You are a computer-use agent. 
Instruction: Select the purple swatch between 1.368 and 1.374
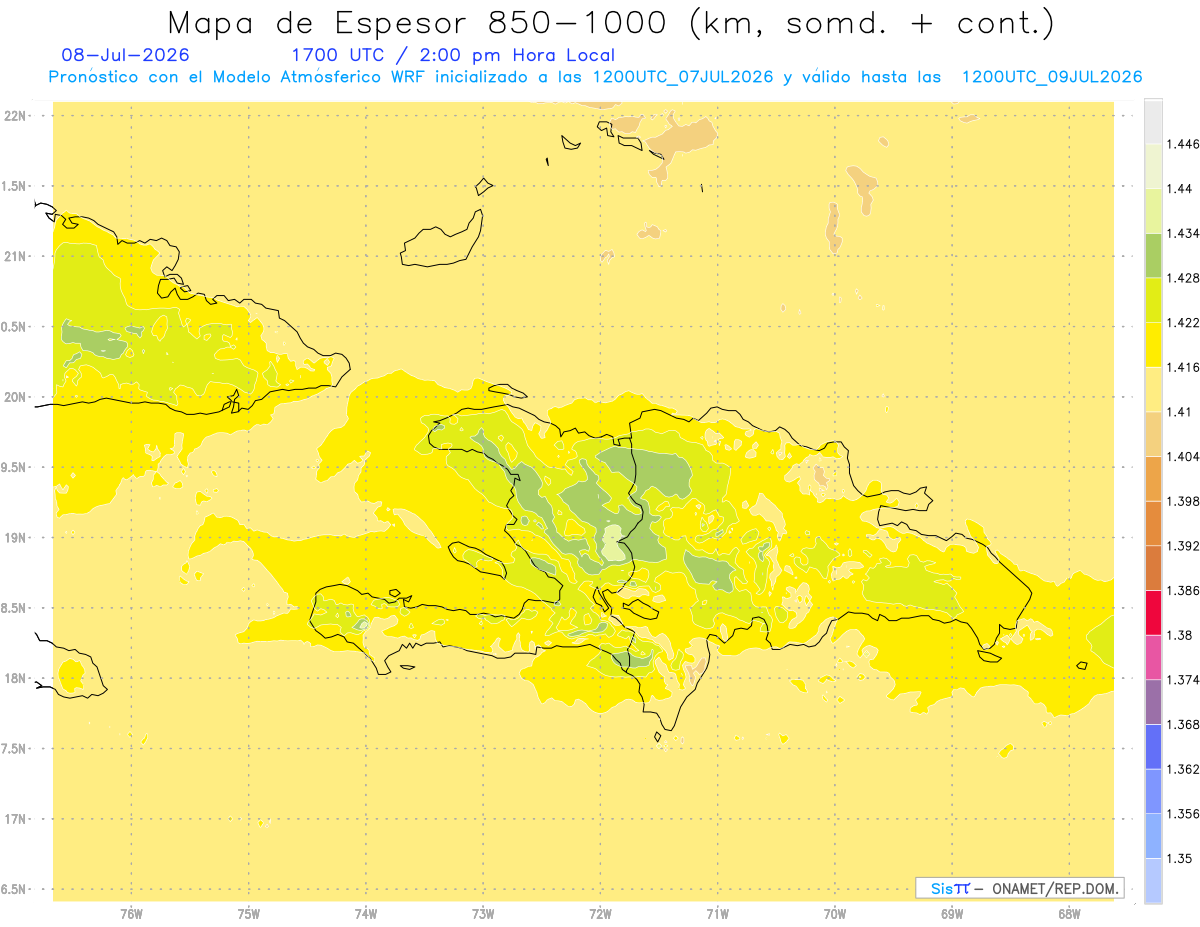pyautogui.click(x=1153, y=702)
